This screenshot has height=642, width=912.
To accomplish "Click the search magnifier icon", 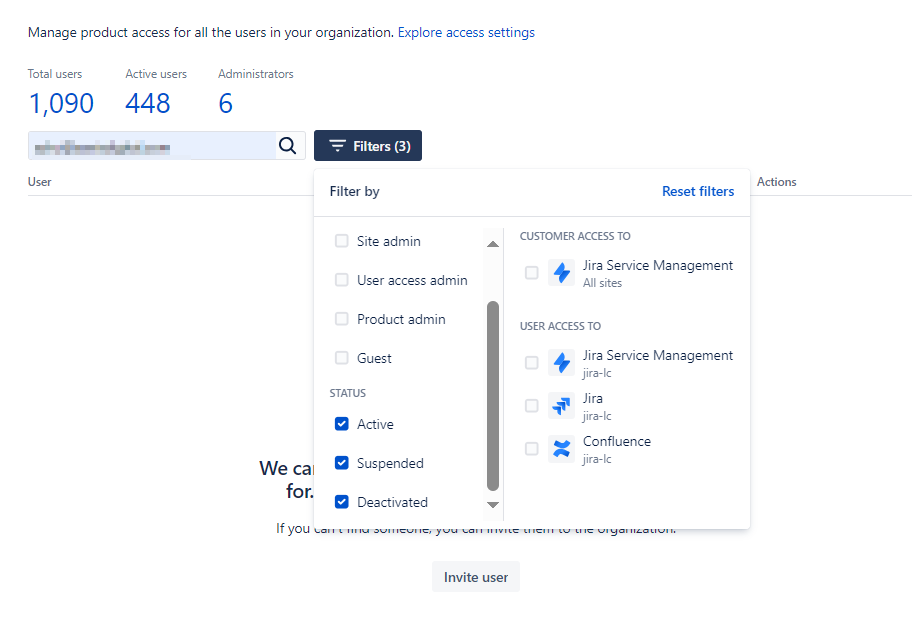I will (288, 145).
